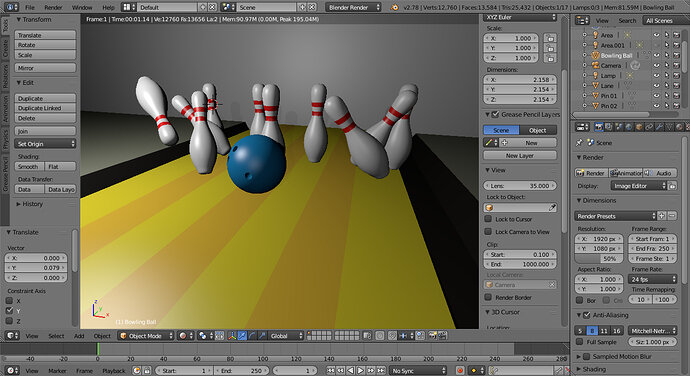Click the Camera object icon in outliner
Screen dimensions: 690x376
pyautogui.click(x=595, y=65)
